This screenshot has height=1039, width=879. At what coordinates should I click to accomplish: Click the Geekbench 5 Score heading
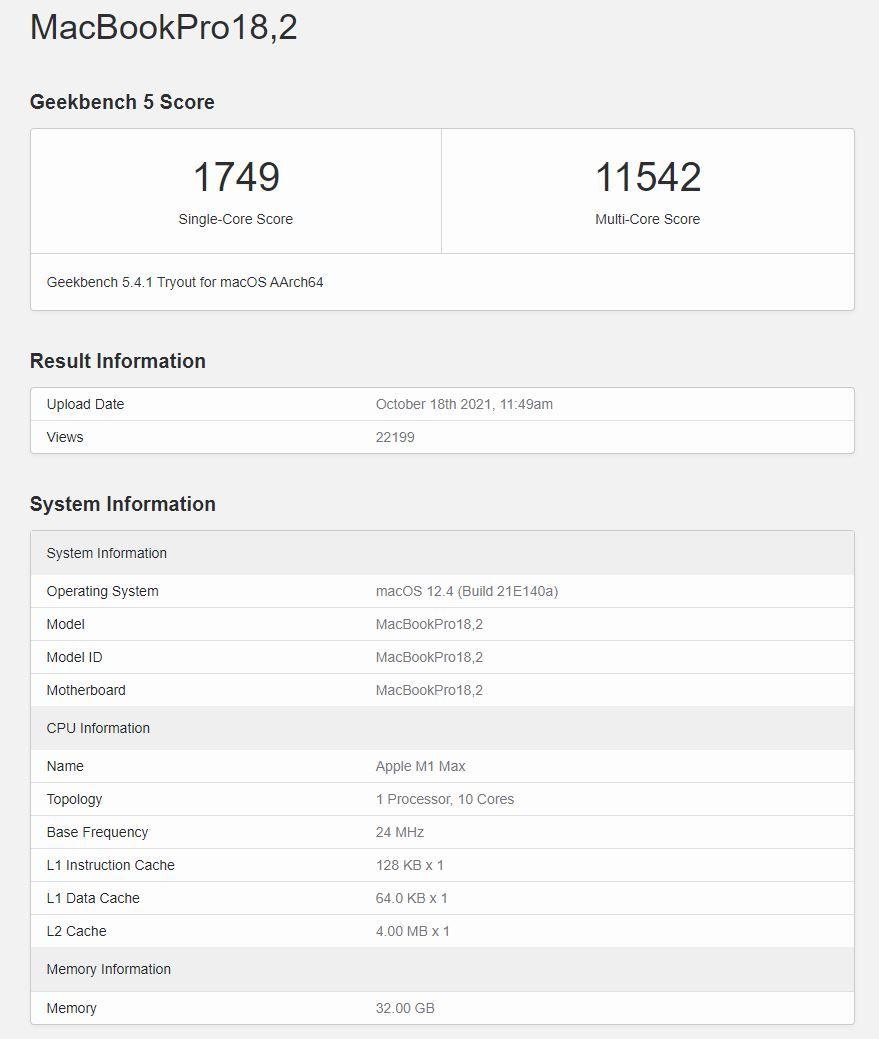click(x=122, y=102)
